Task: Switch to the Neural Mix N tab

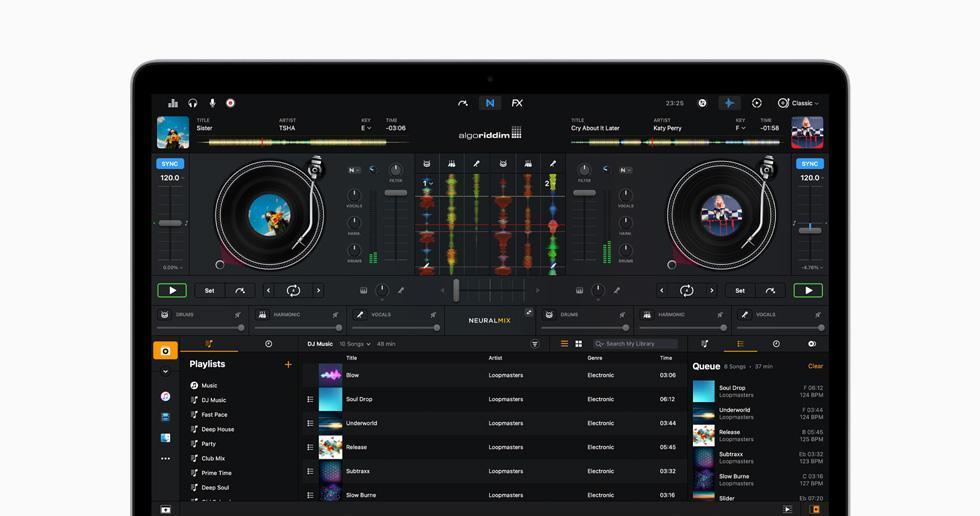Action: 490,103
